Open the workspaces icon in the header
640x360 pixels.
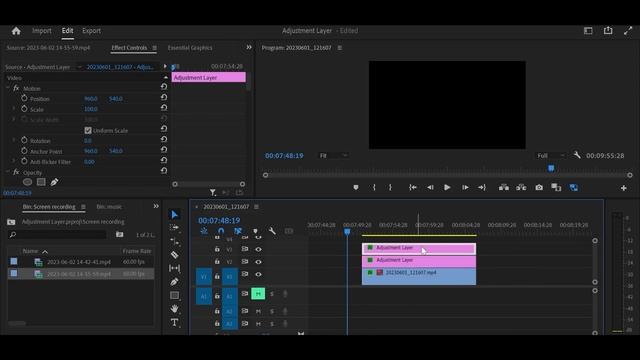pyautogui.click(x=588, y=31)
